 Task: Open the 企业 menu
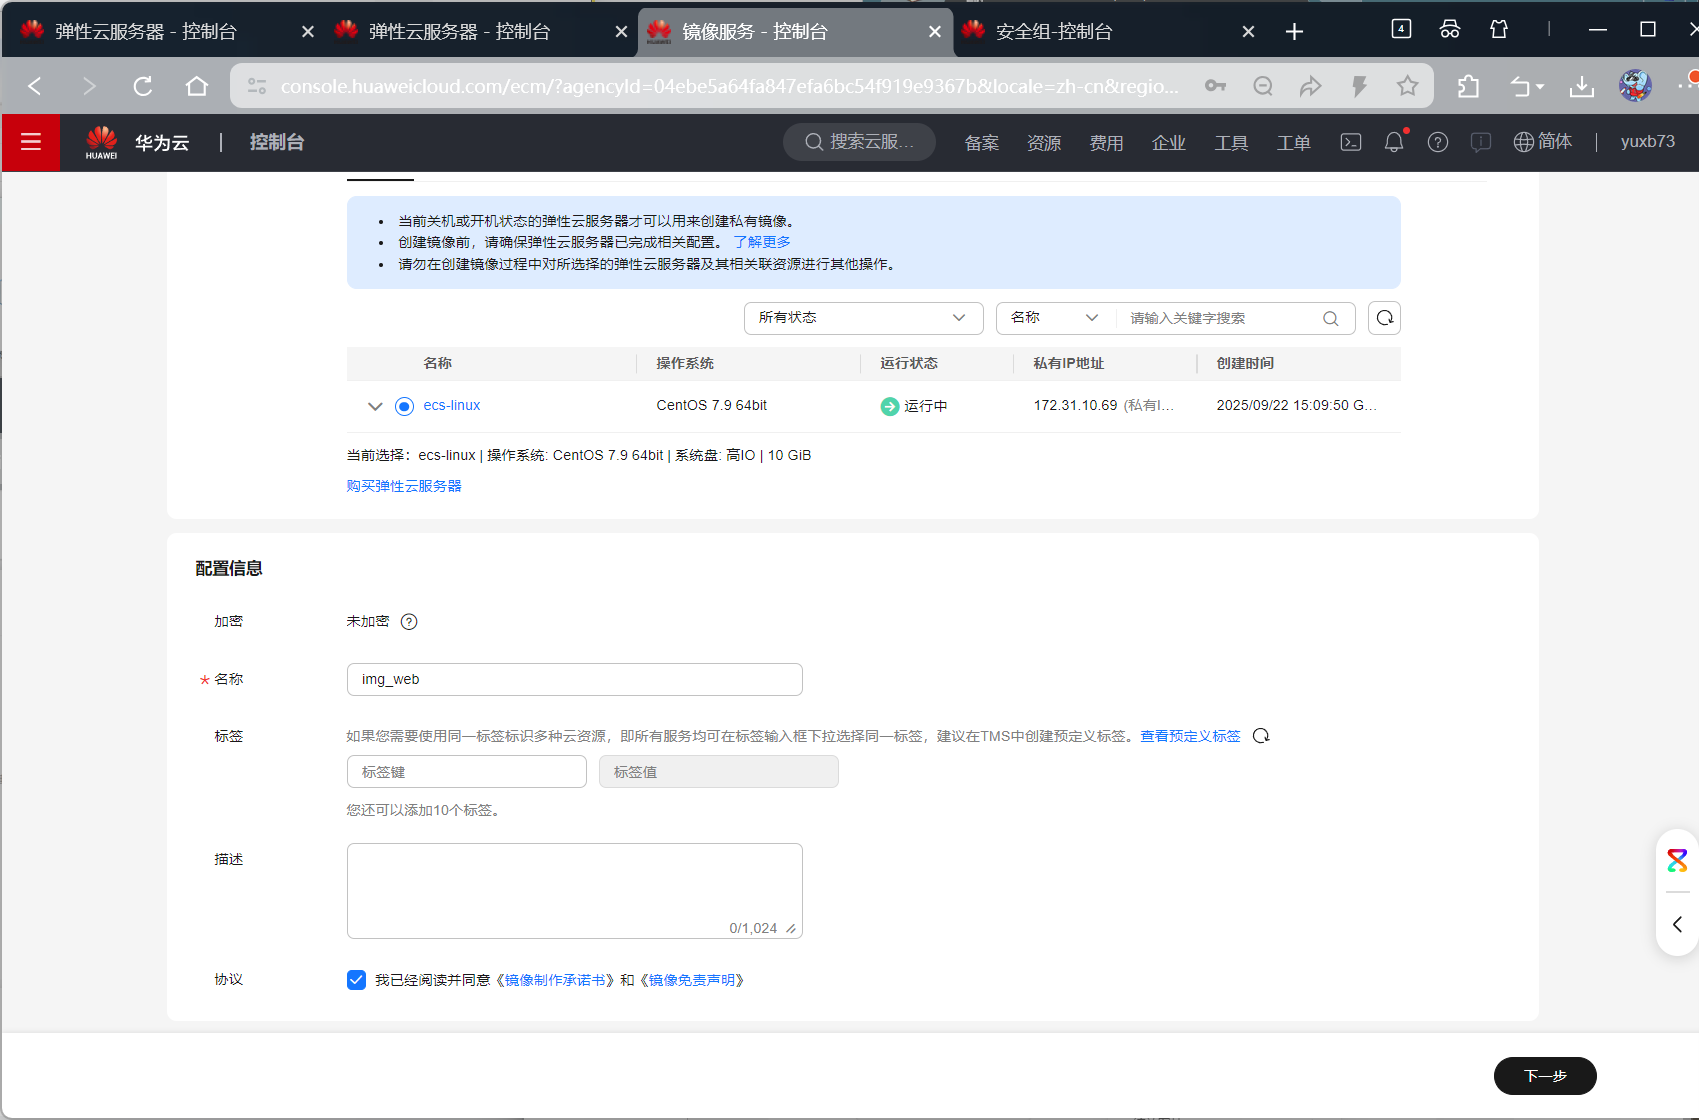[1169, 143]
